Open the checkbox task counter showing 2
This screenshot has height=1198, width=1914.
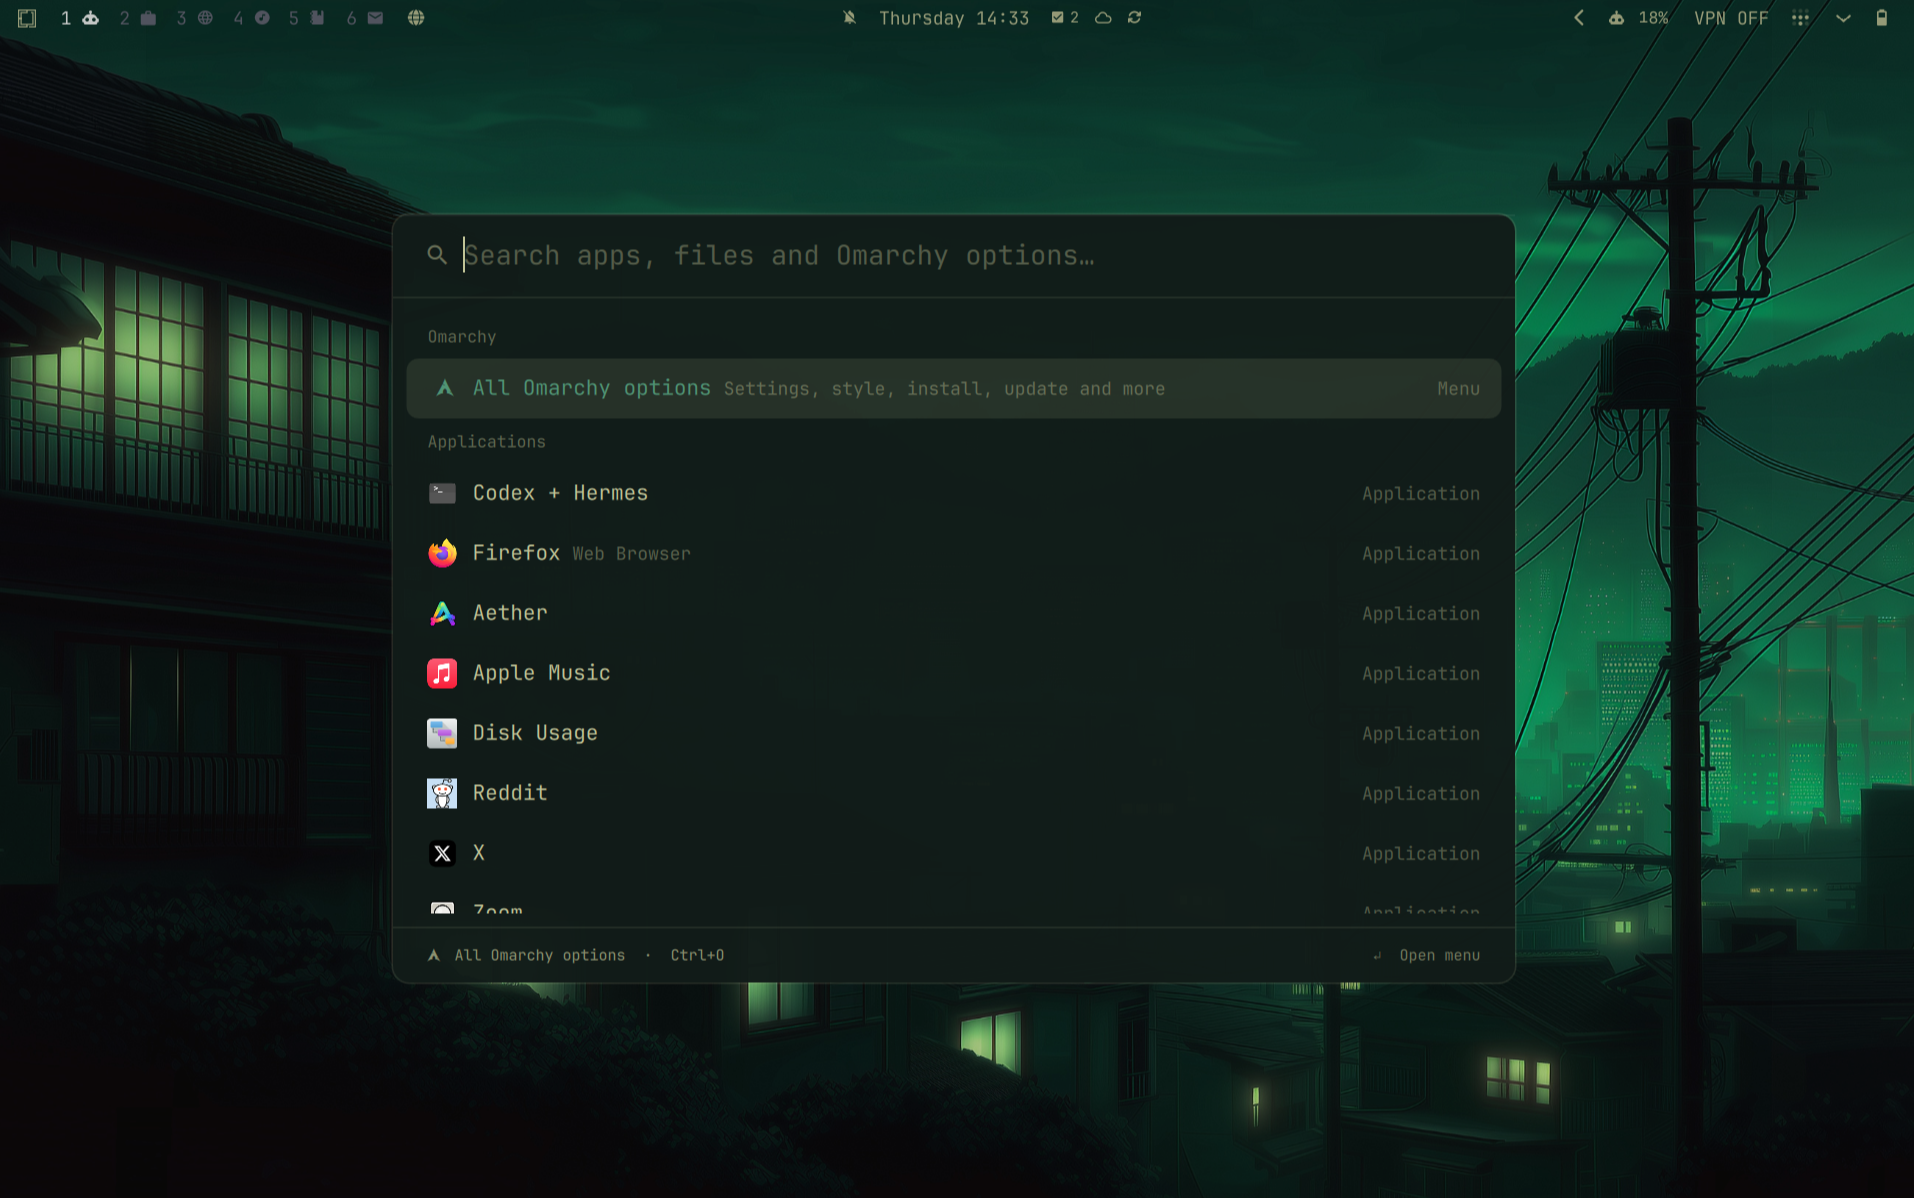pos(1064,18)
